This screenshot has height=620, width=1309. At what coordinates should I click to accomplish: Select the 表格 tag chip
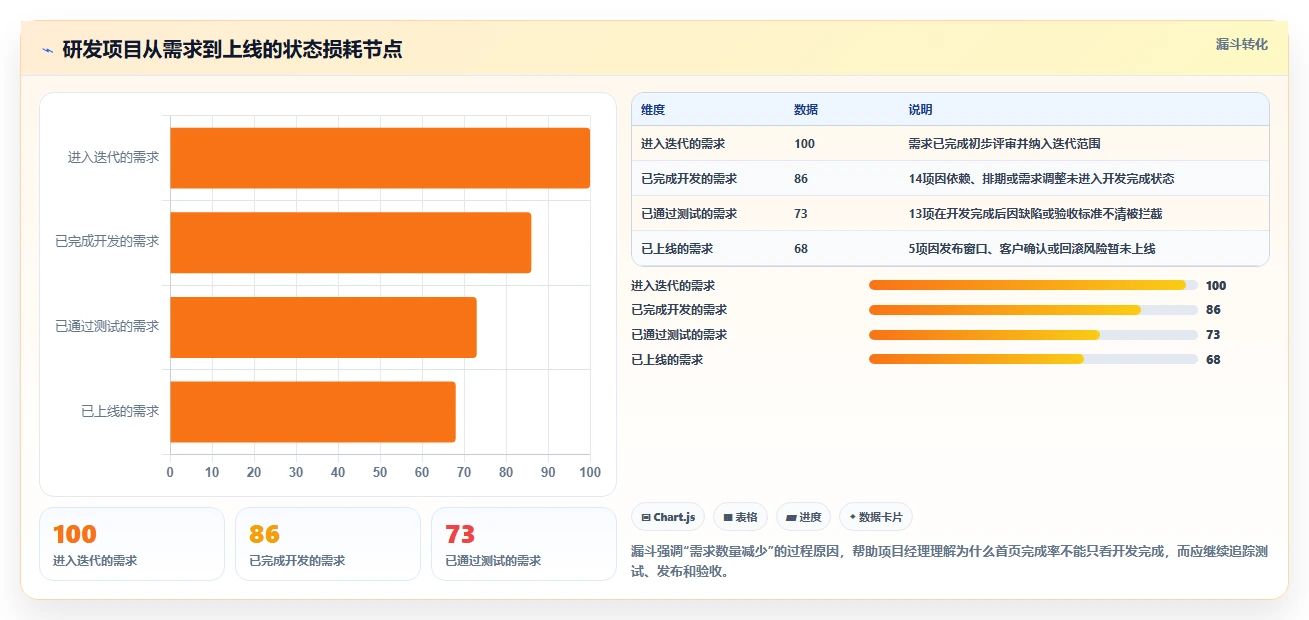(740, 517)
